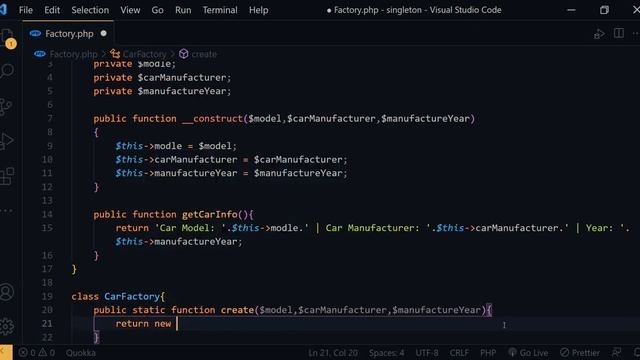Click '$this->modle = $model;' on line 9
This screenshot has height=360, width=640.
[176, 146]
